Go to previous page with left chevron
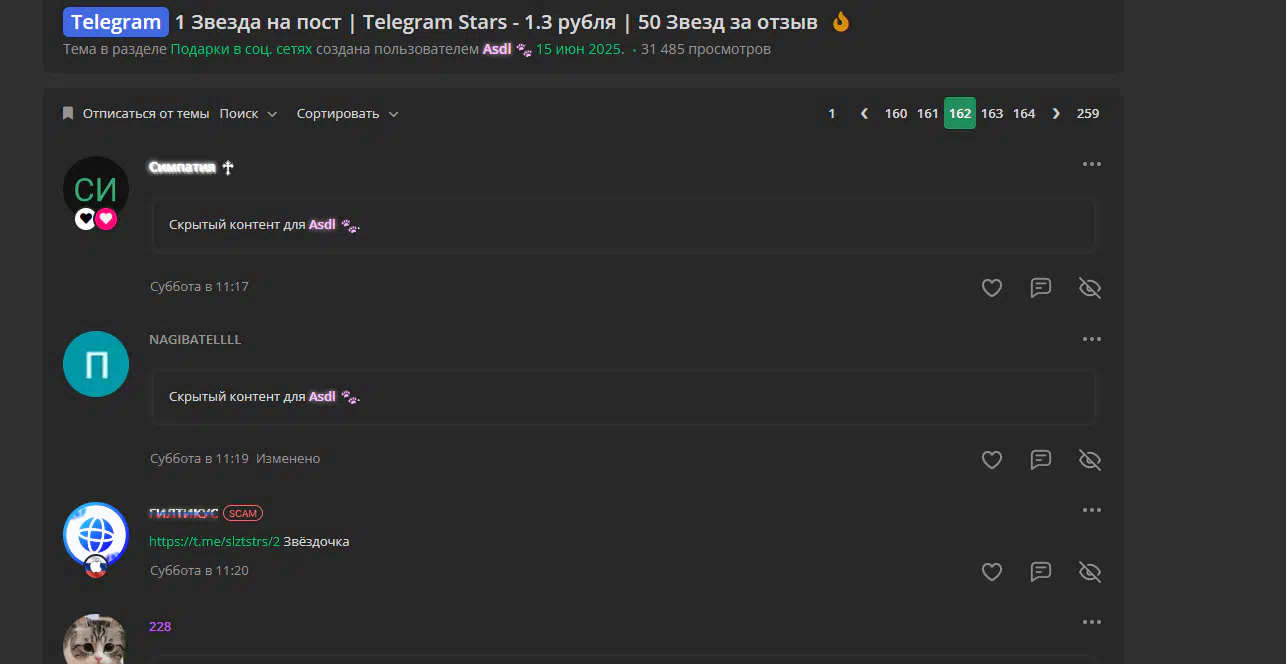The image size is (1286, 664). pos(864,114)
